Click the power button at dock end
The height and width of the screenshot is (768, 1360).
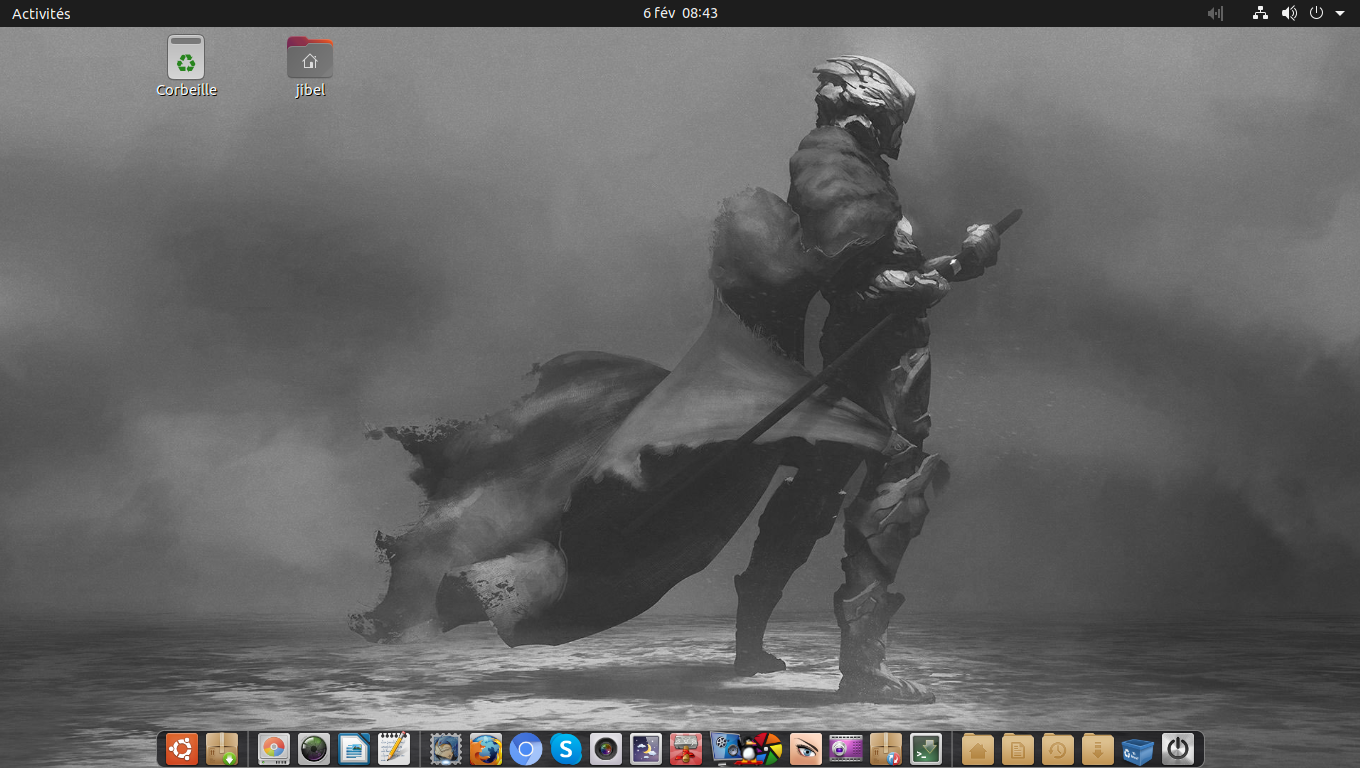1178,748
